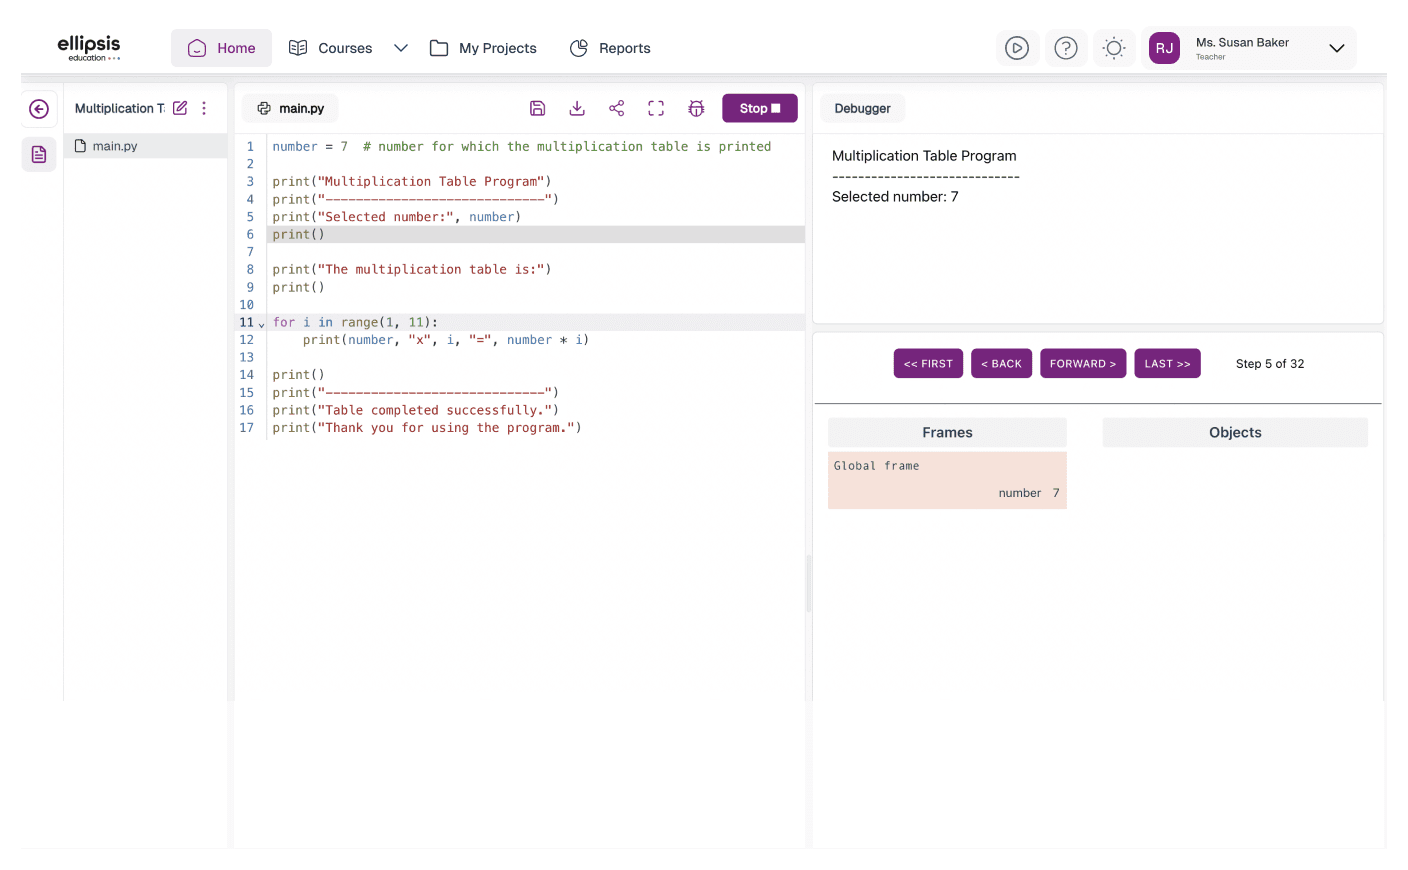Click line number 6 in the gutter

coord(250,234)
